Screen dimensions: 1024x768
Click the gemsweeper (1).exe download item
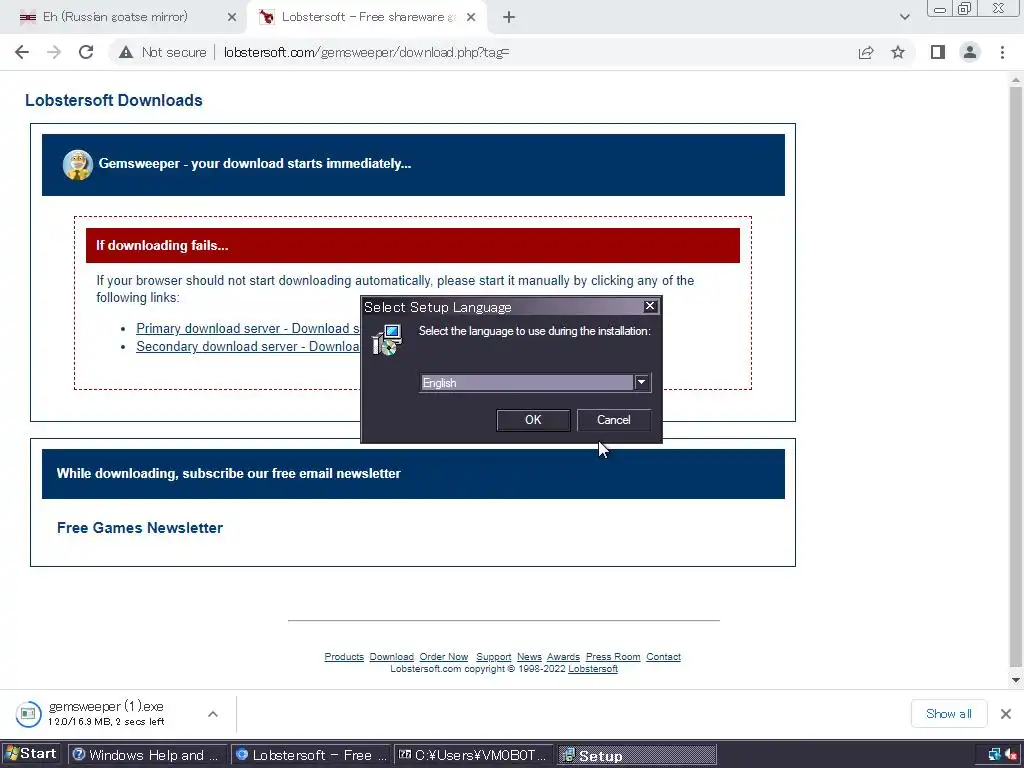[108, 714]
